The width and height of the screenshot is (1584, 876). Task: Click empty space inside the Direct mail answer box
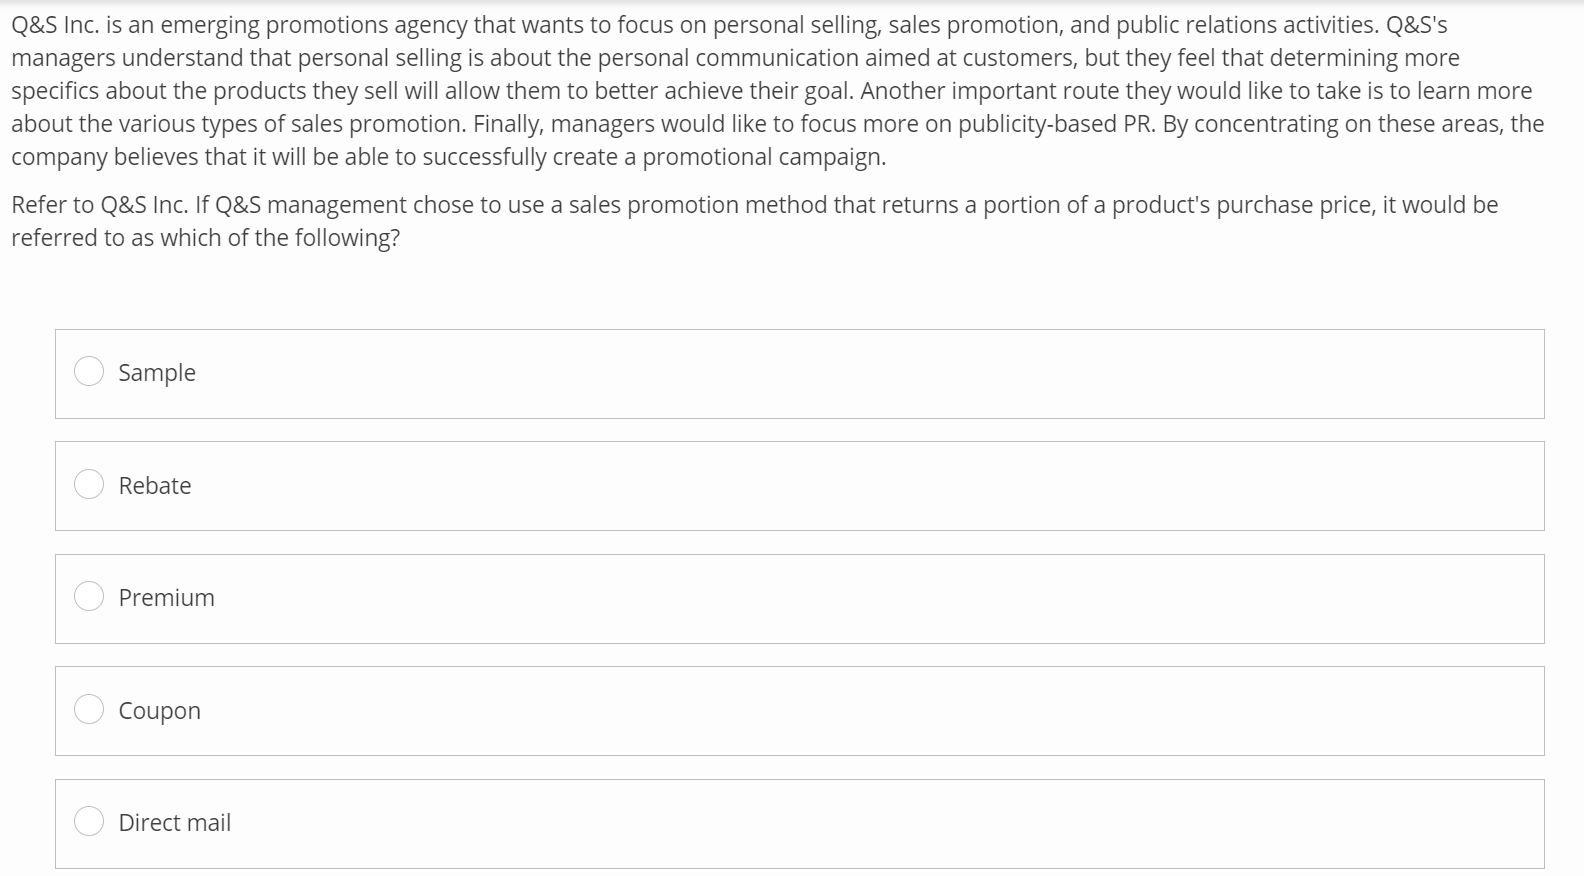tap(800, 824)
